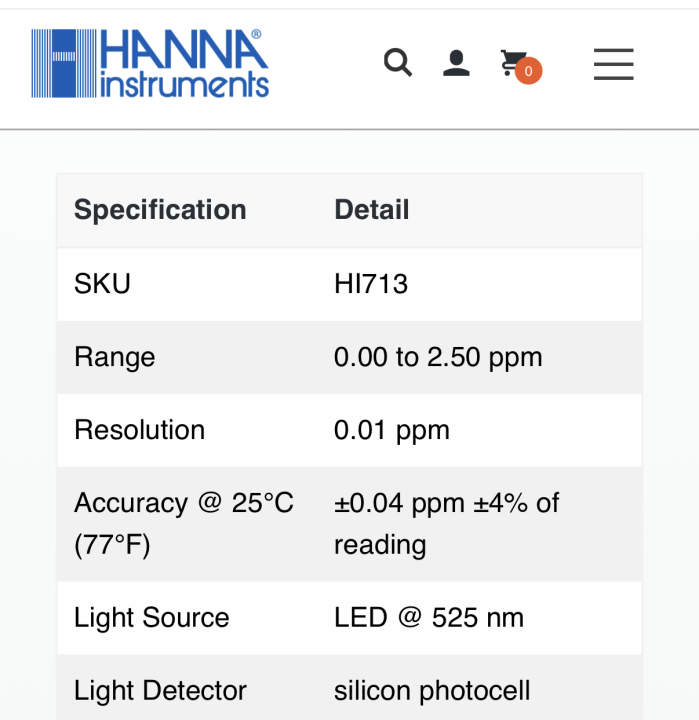
Task: Click the Specification column header
Action: [160, 210]
